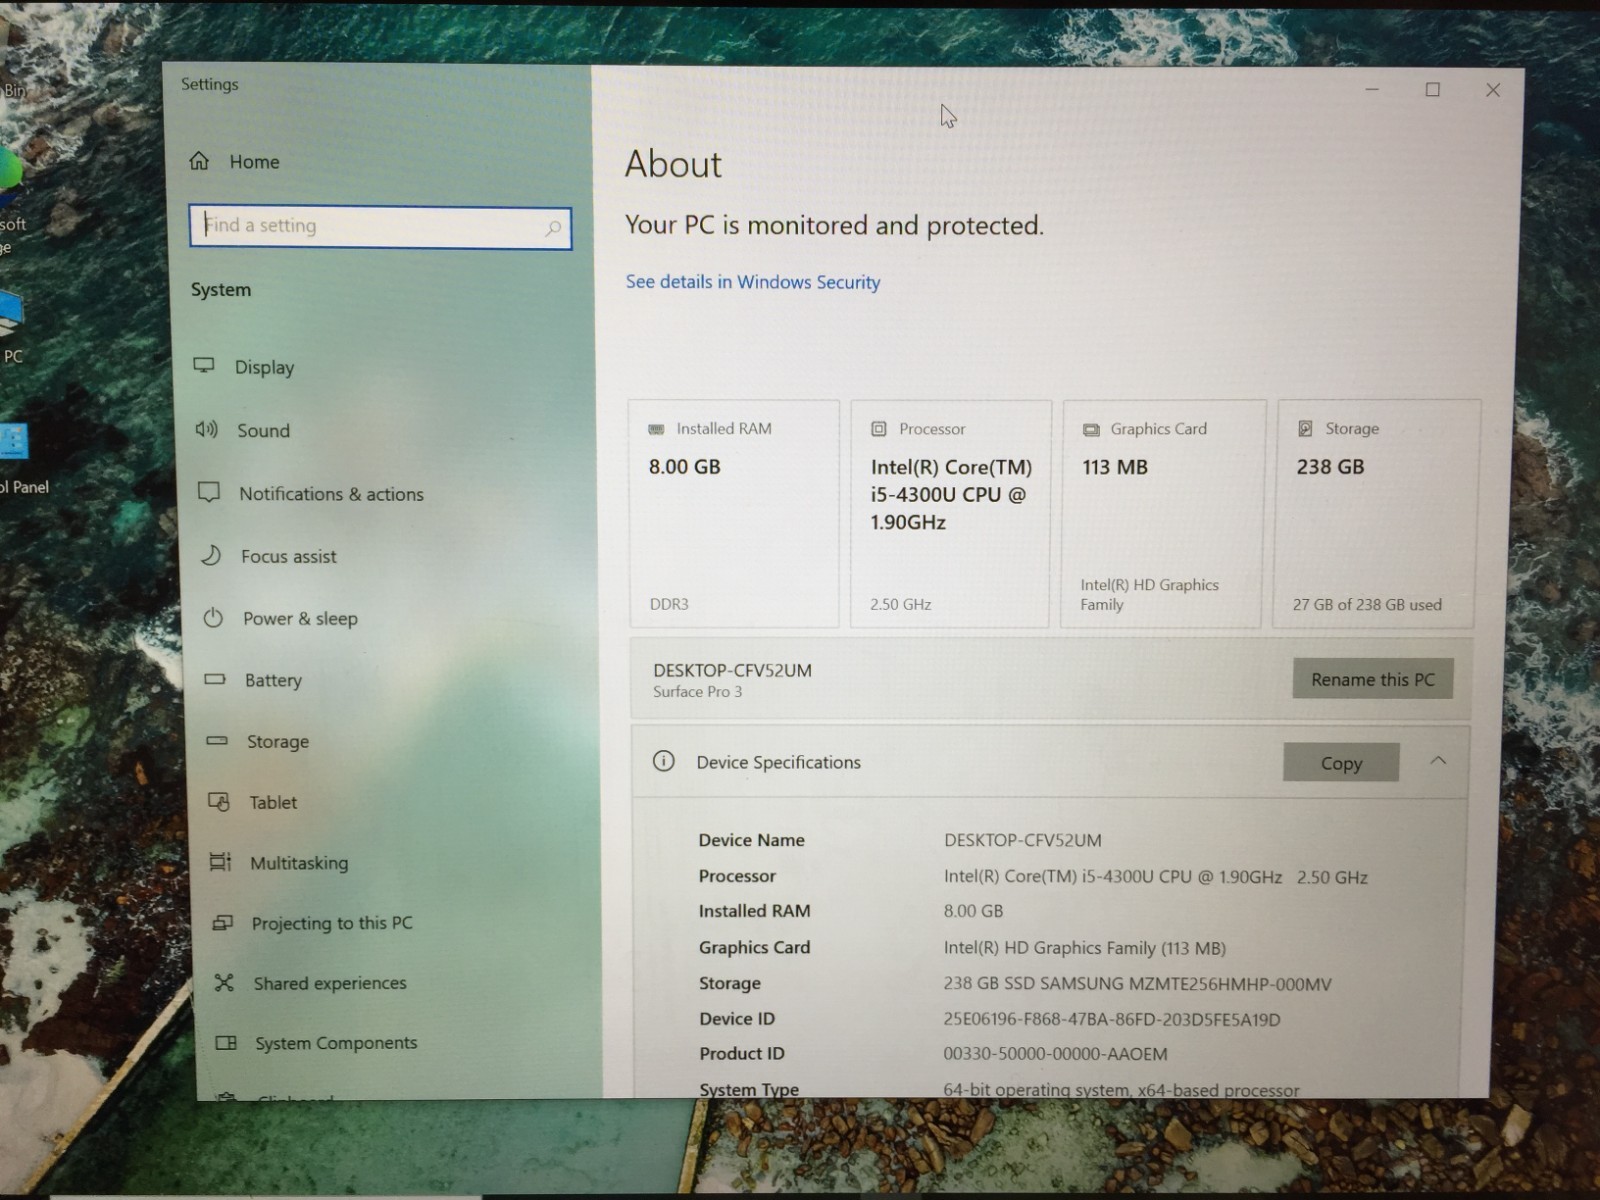Select the 238 GB Storage card

1376,514
